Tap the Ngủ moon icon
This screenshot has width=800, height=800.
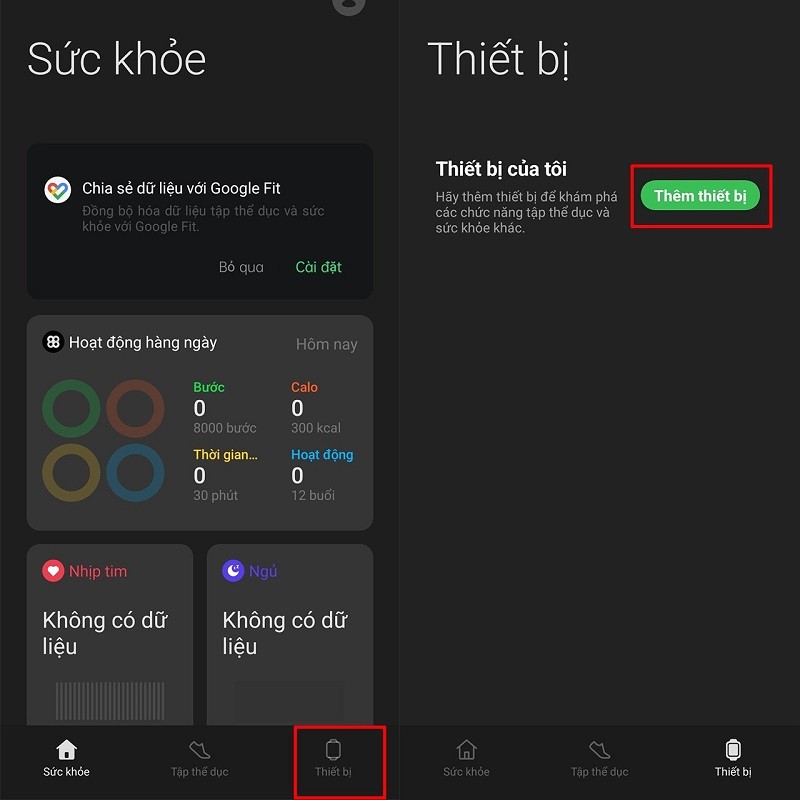(x=233, y=570)
